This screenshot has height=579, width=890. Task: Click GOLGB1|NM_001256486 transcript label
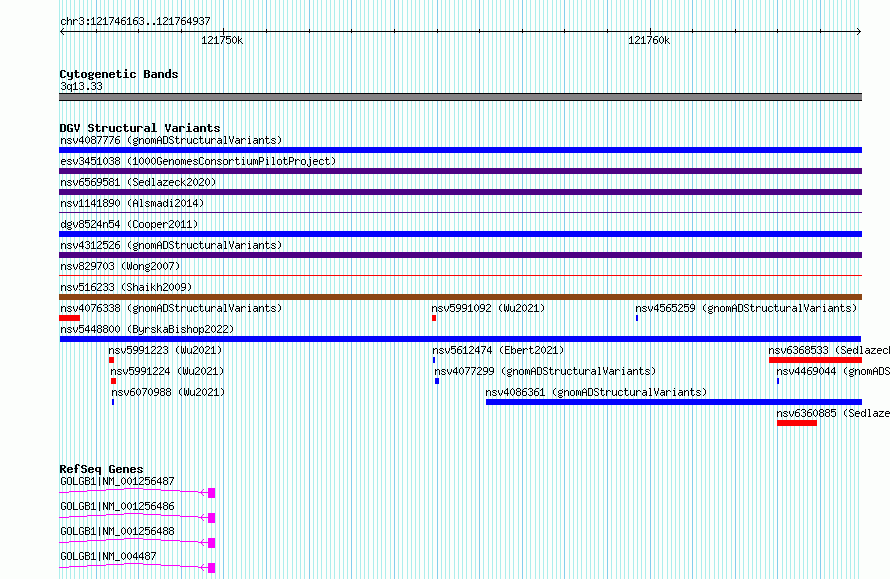pos(117,506)
